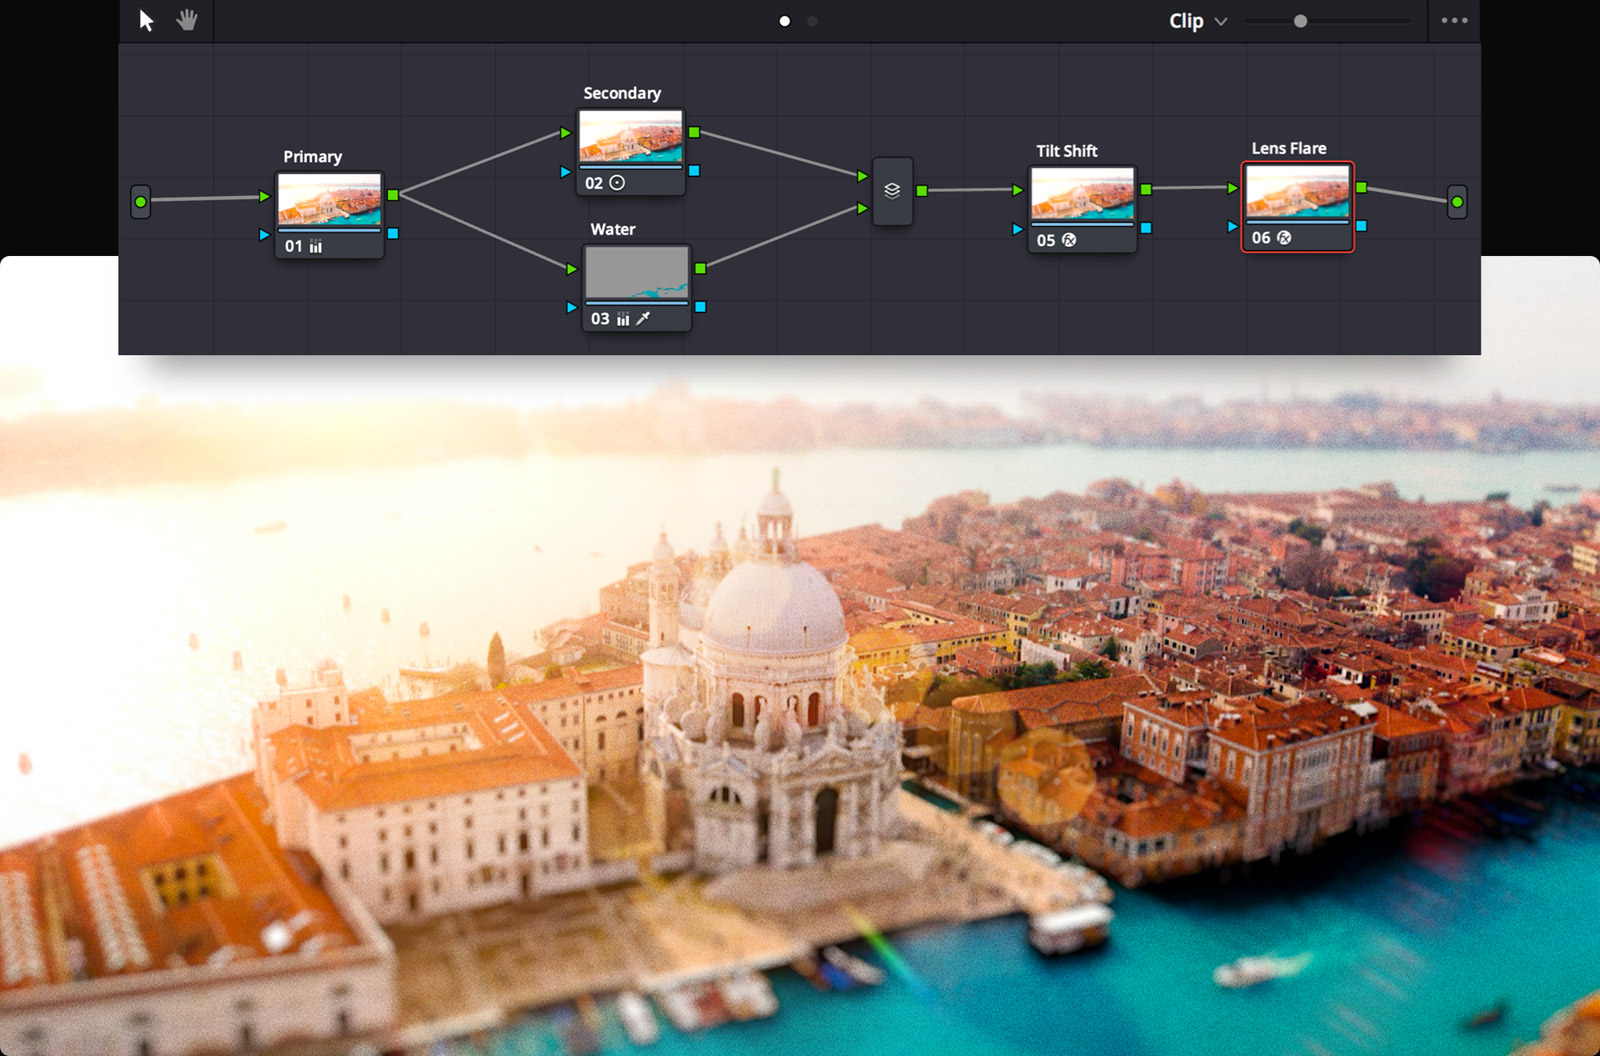Click the Clip label in the header
1600x1056 pixels.
click(x=1185, y=20)
